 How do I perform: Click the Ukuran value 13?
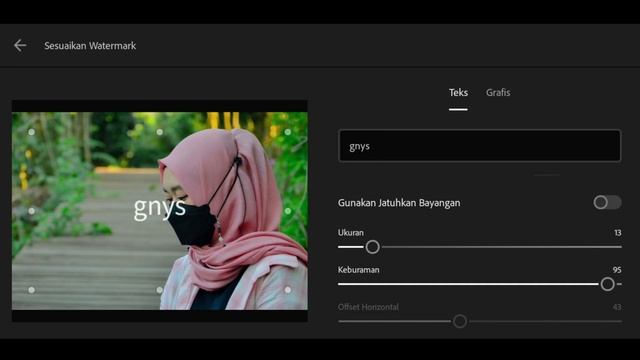618,233
